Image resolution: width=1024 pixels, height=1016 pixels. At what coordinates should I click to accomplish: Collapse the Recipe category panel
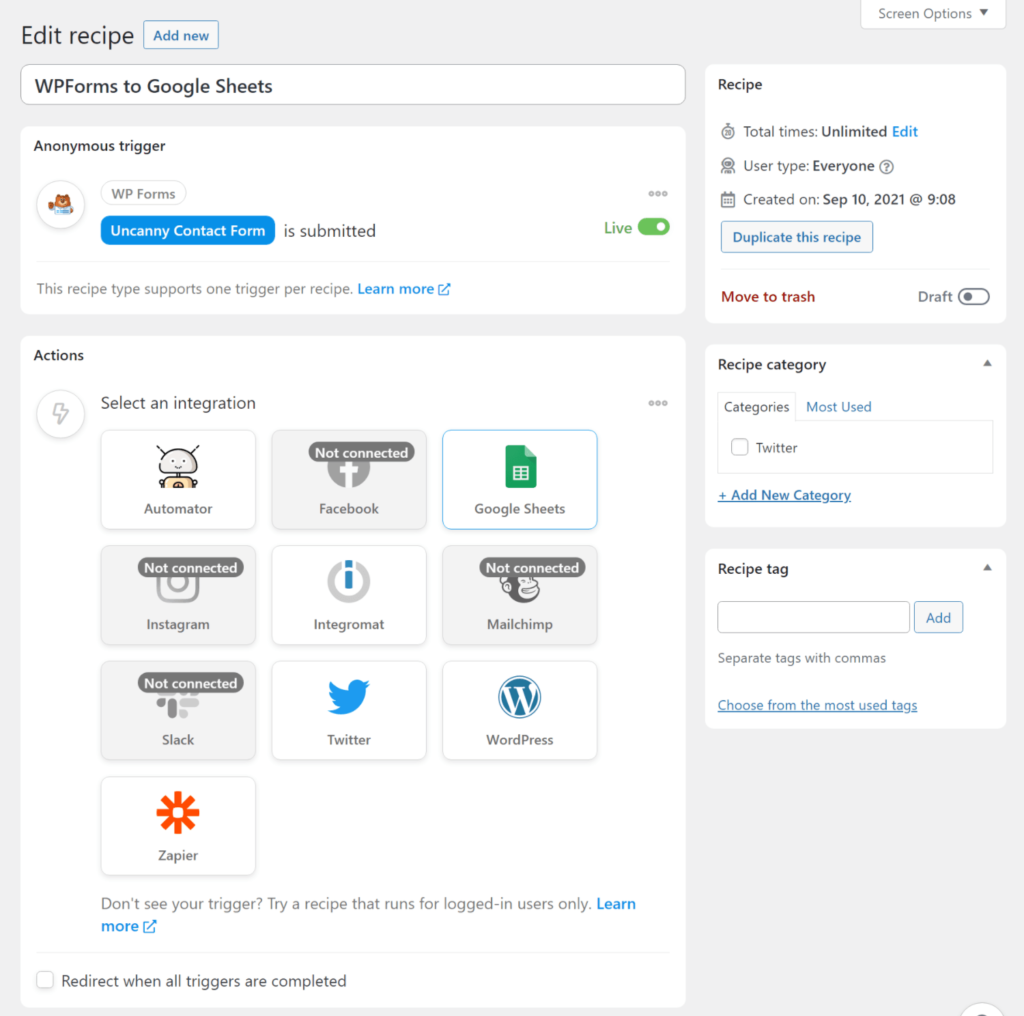tap(987, 364)
